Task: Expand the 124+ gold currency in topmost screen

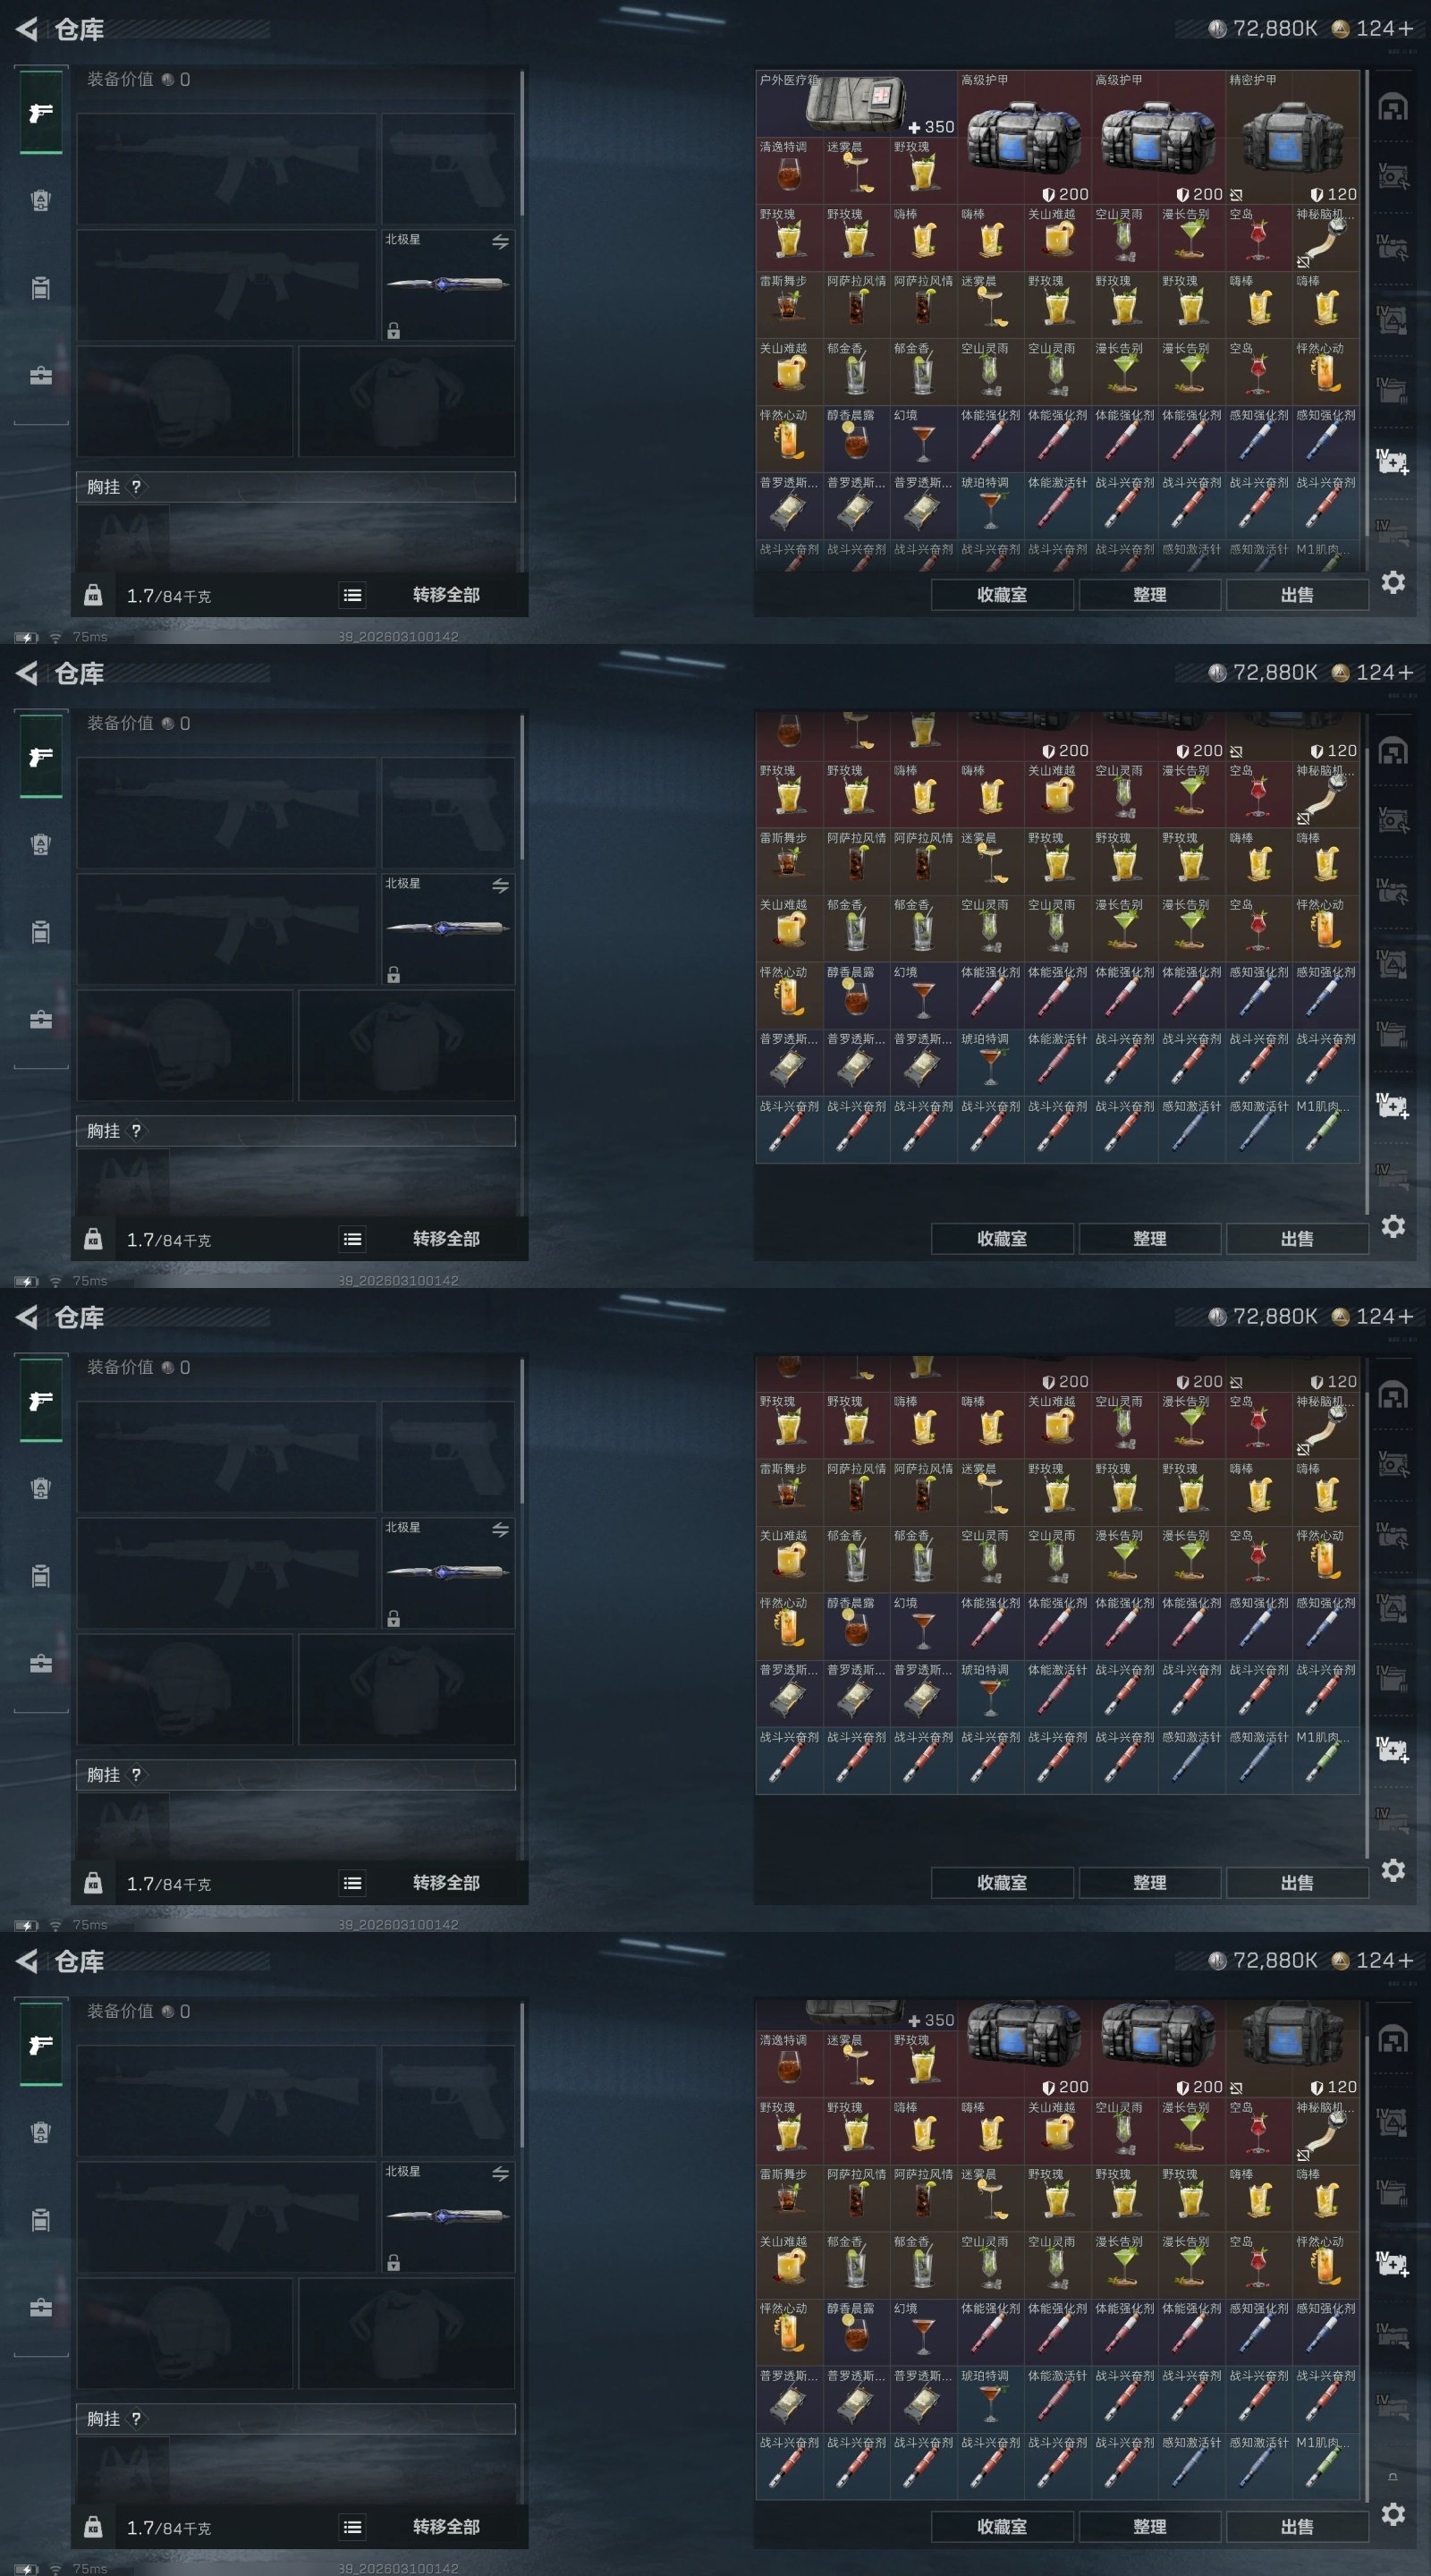Action: [x=1372, y=29]
